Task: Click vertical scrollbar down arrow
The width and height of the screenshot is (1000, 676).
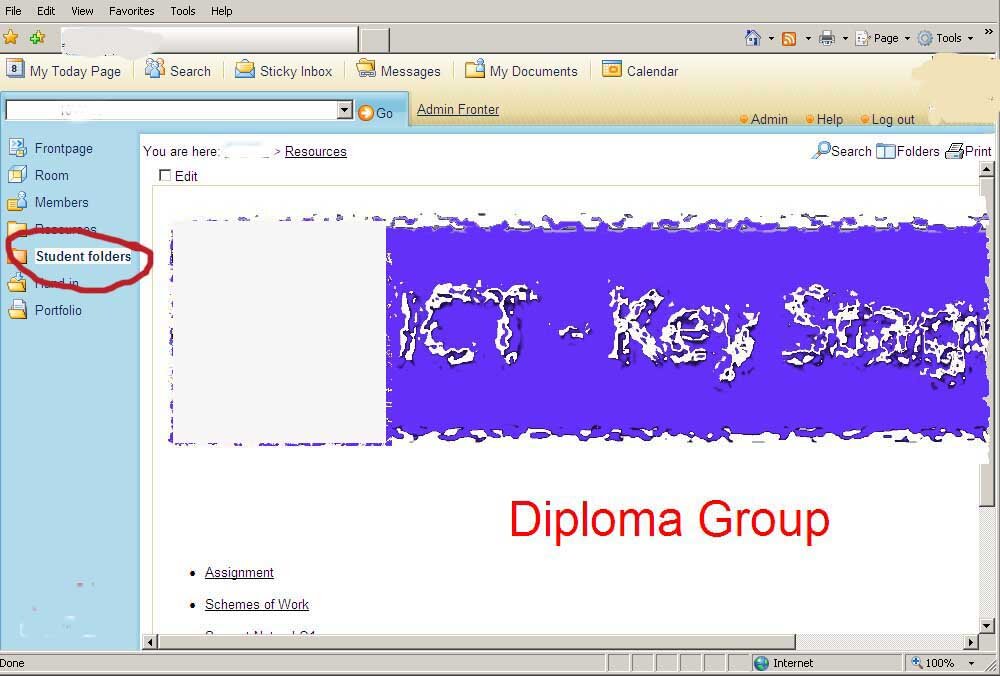Action: (986, 626)
